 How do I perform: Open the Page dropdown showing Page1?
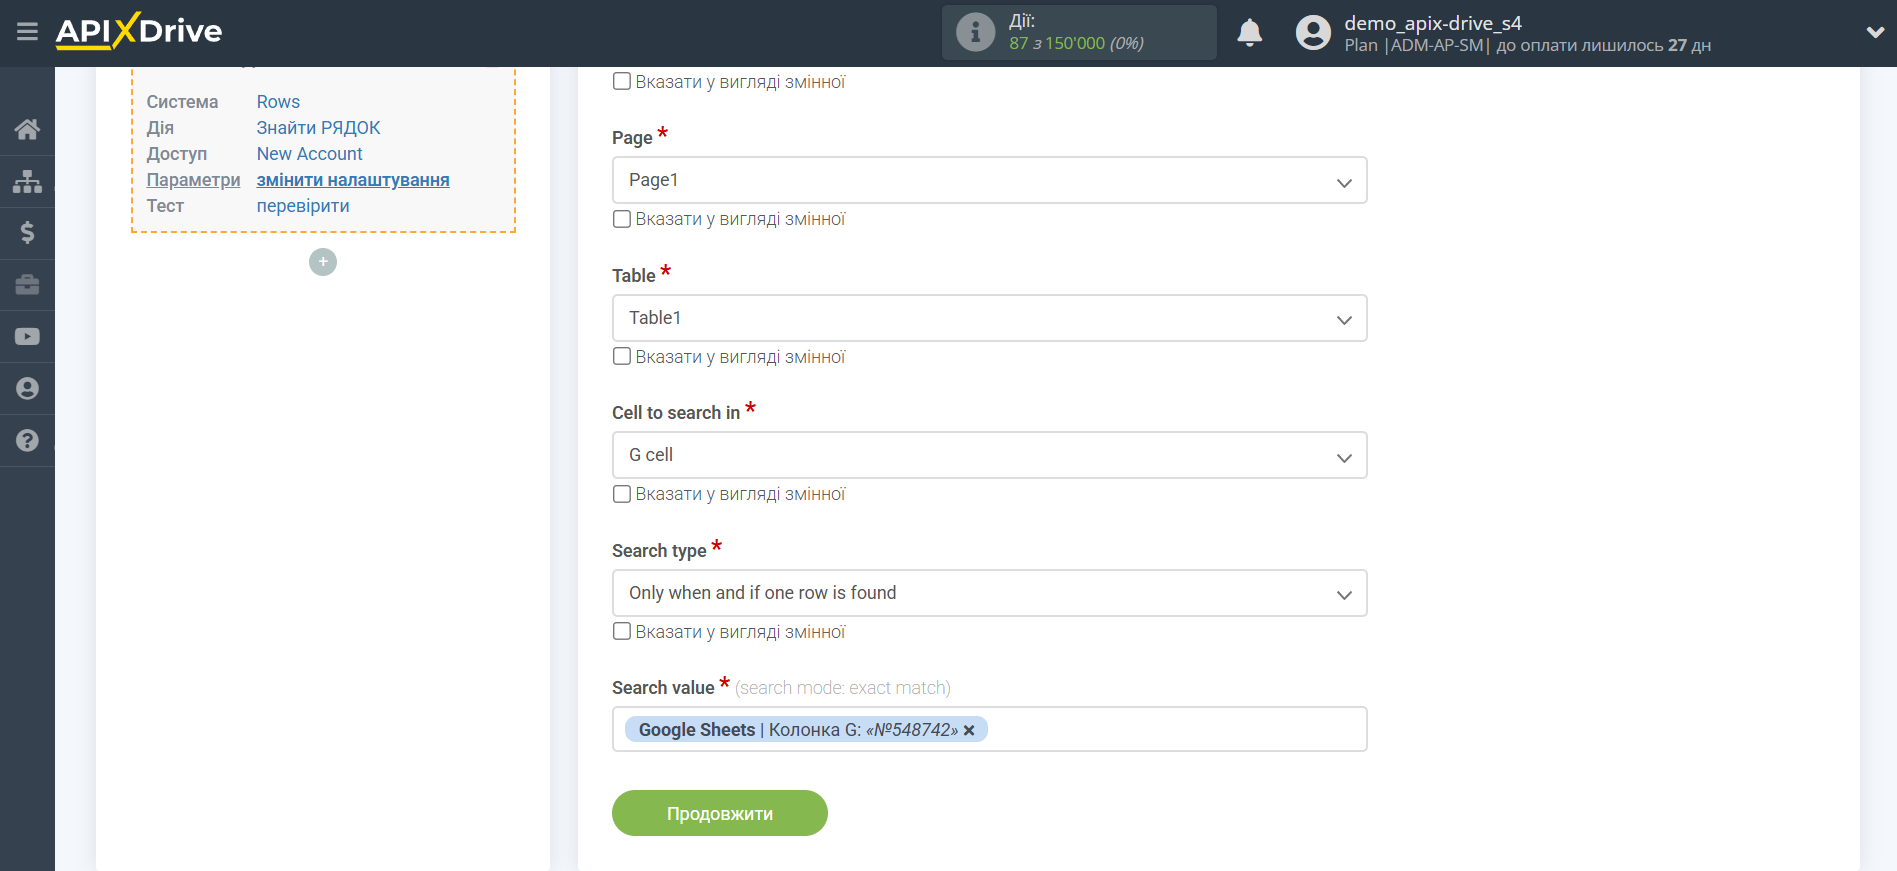click(988, 180)
